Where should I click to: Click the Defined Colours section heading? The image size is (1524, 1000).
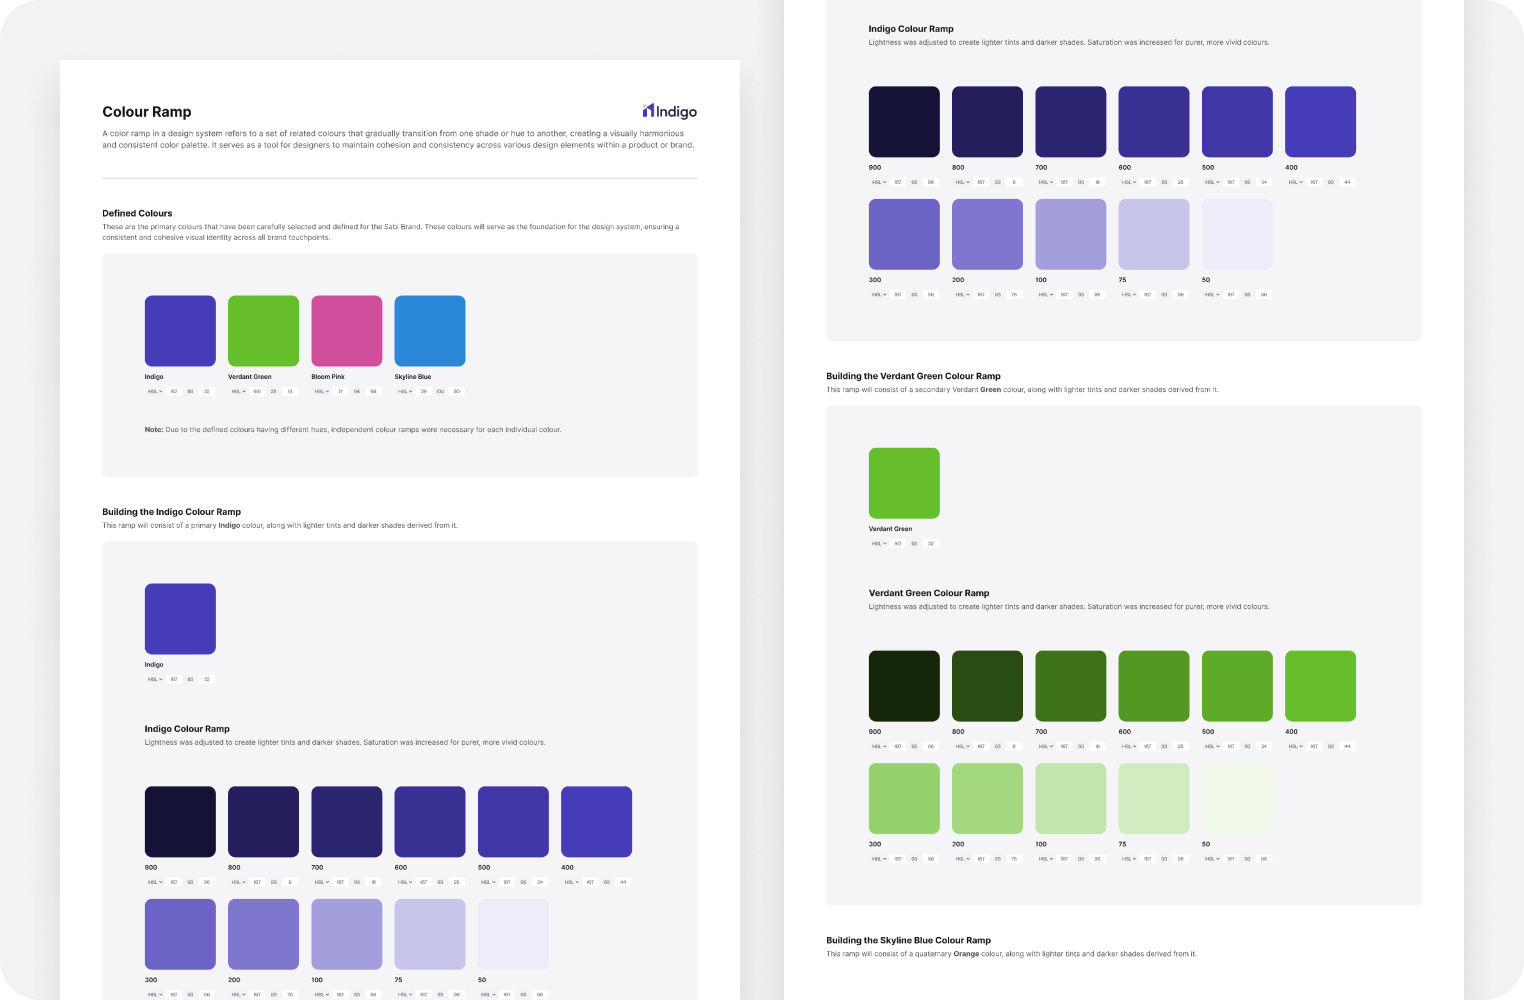[x=137, y=213]
